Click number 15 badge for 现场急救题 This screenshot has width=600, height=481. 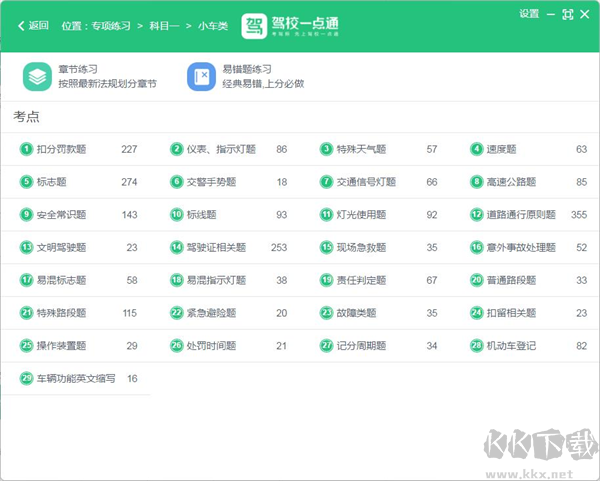click(x=326, y=248)
